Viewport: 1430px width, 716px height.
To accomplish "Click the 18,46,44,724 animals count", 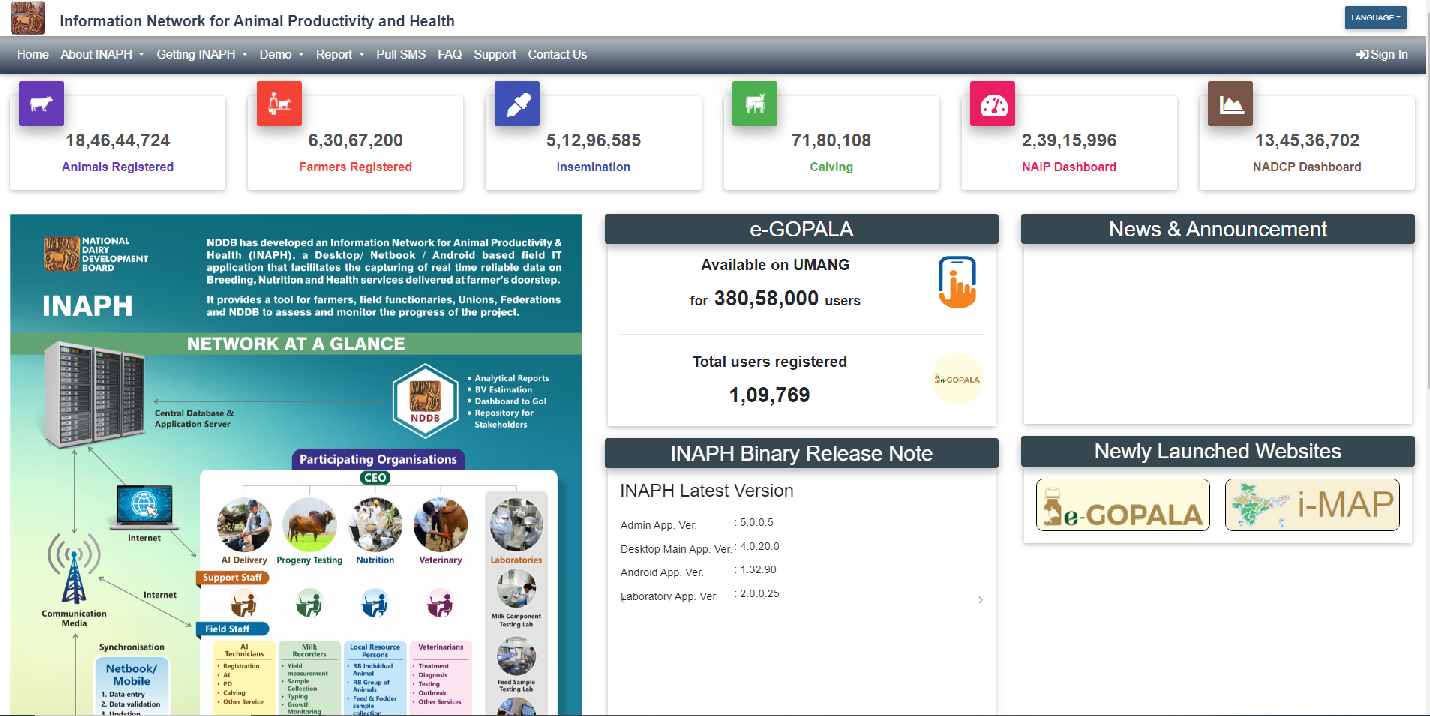I will 118,141.
